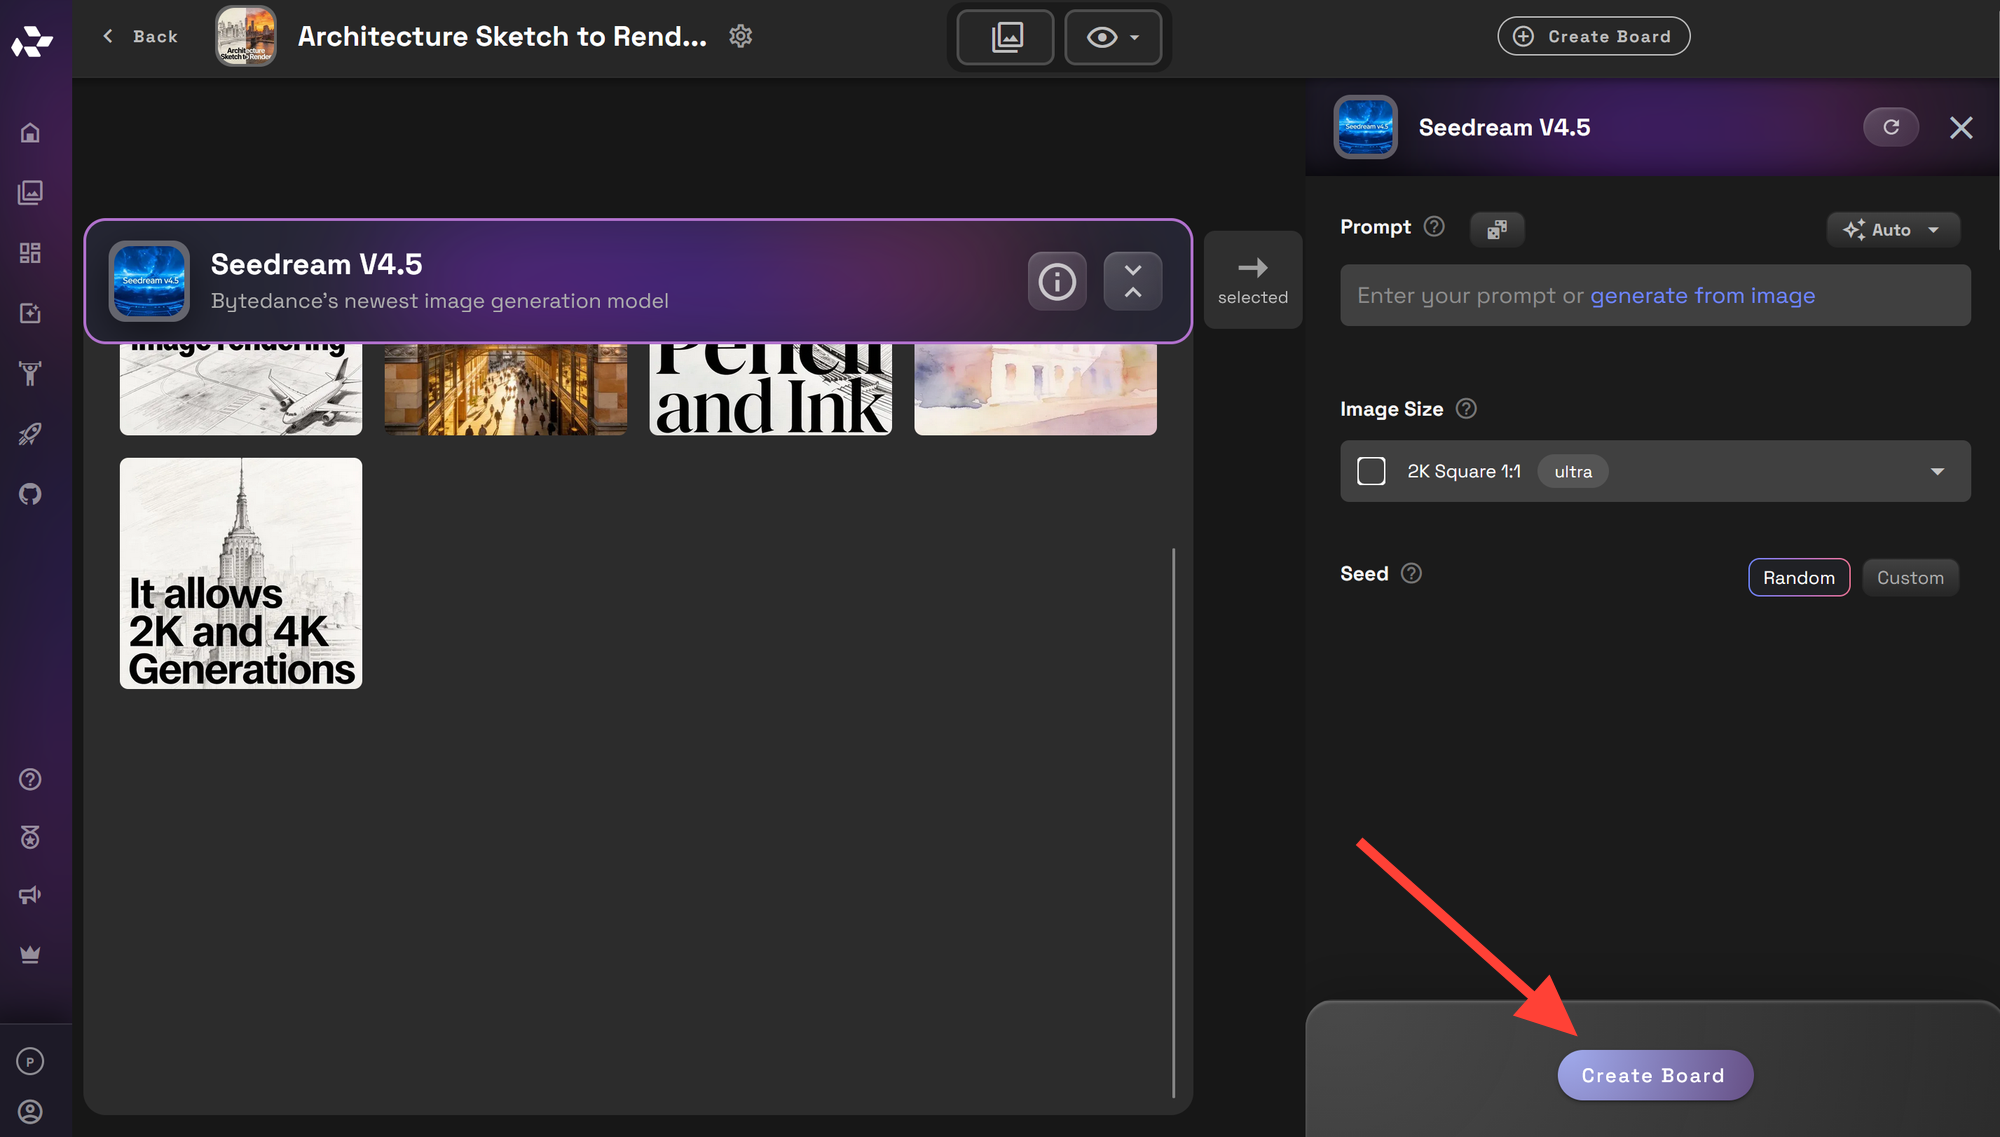2000x1137 pixels.
Task: Open the Home icon in sidebar
Action: [30, 133]
